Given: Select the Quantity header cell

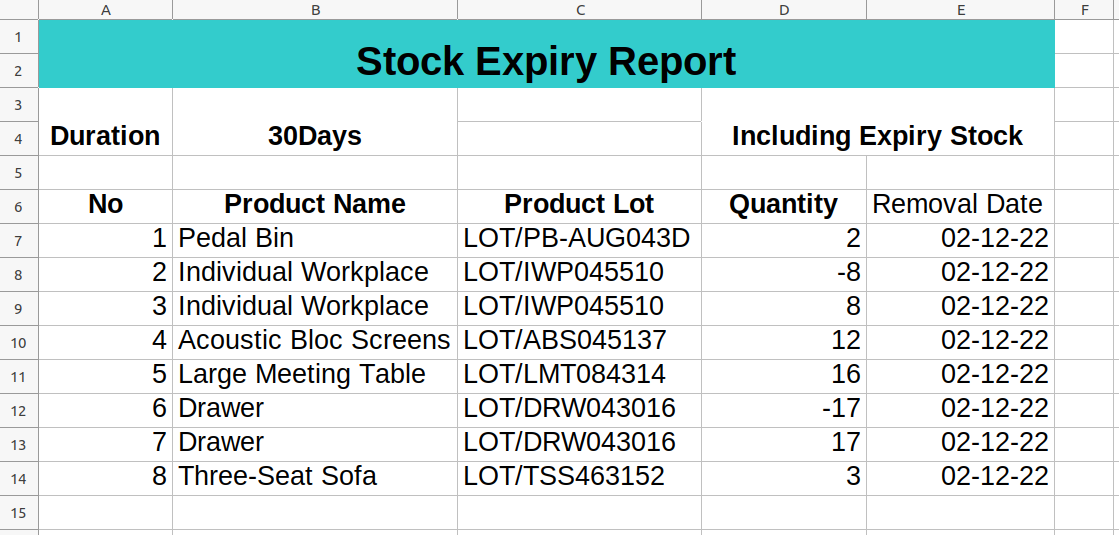Looking at the screenshot, I should tap(784, 205).
